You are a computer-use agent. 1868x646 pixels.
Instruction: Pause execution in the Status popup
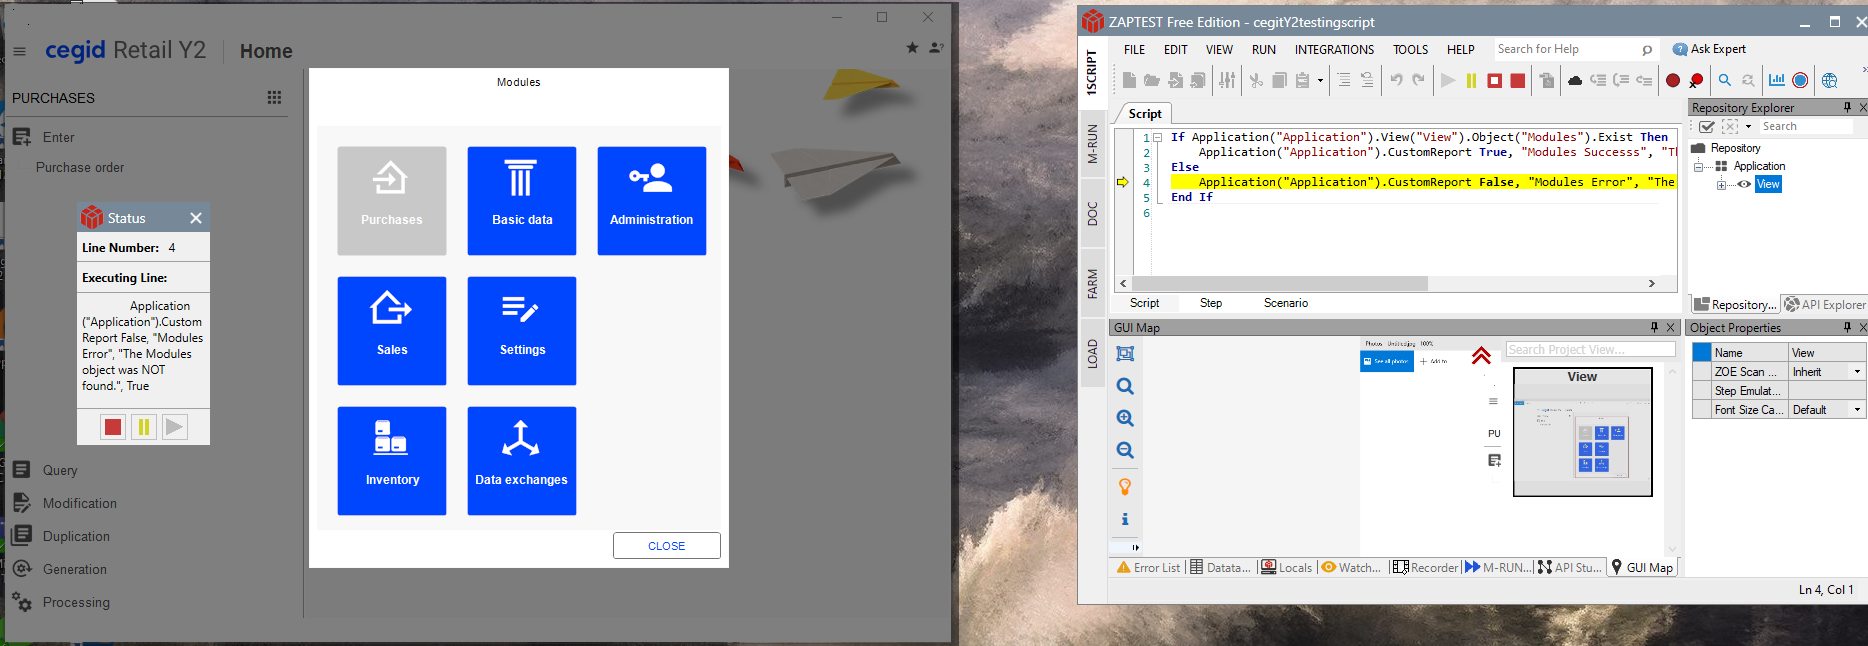click(x=144, y=427)
